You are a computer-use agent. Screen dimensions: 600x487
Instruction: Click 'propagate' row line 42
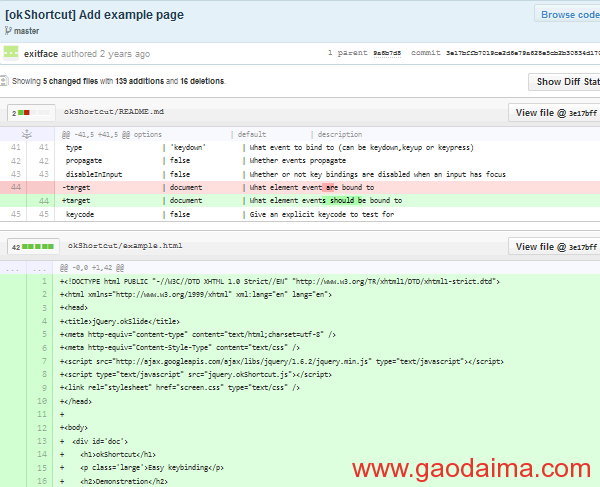(300, 161)
